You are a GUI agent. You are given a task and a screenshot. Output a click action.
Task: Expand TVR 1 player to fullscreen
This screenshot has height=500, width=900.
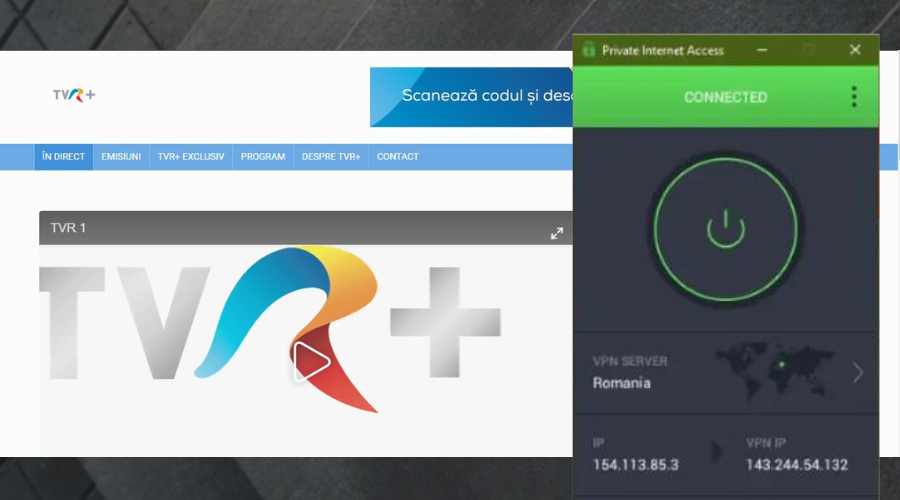557,233
